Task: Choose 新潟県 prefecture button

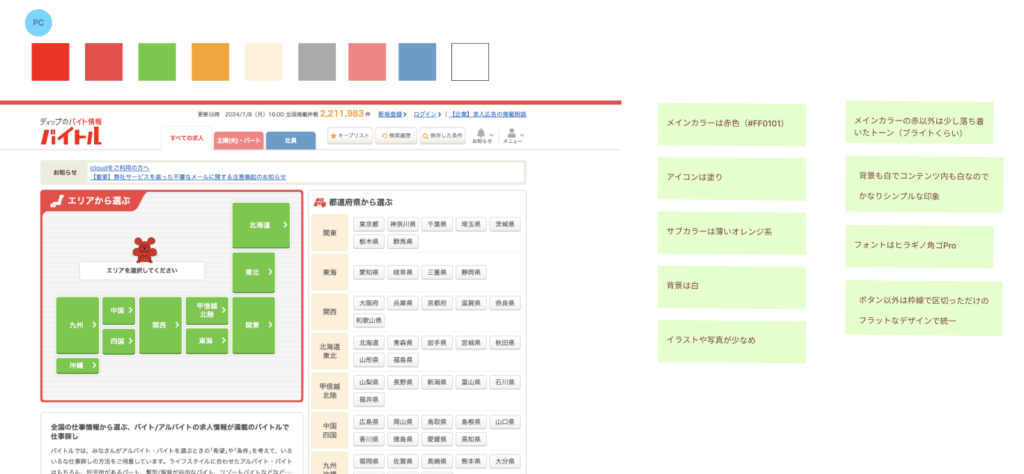Action: (437, 382)
